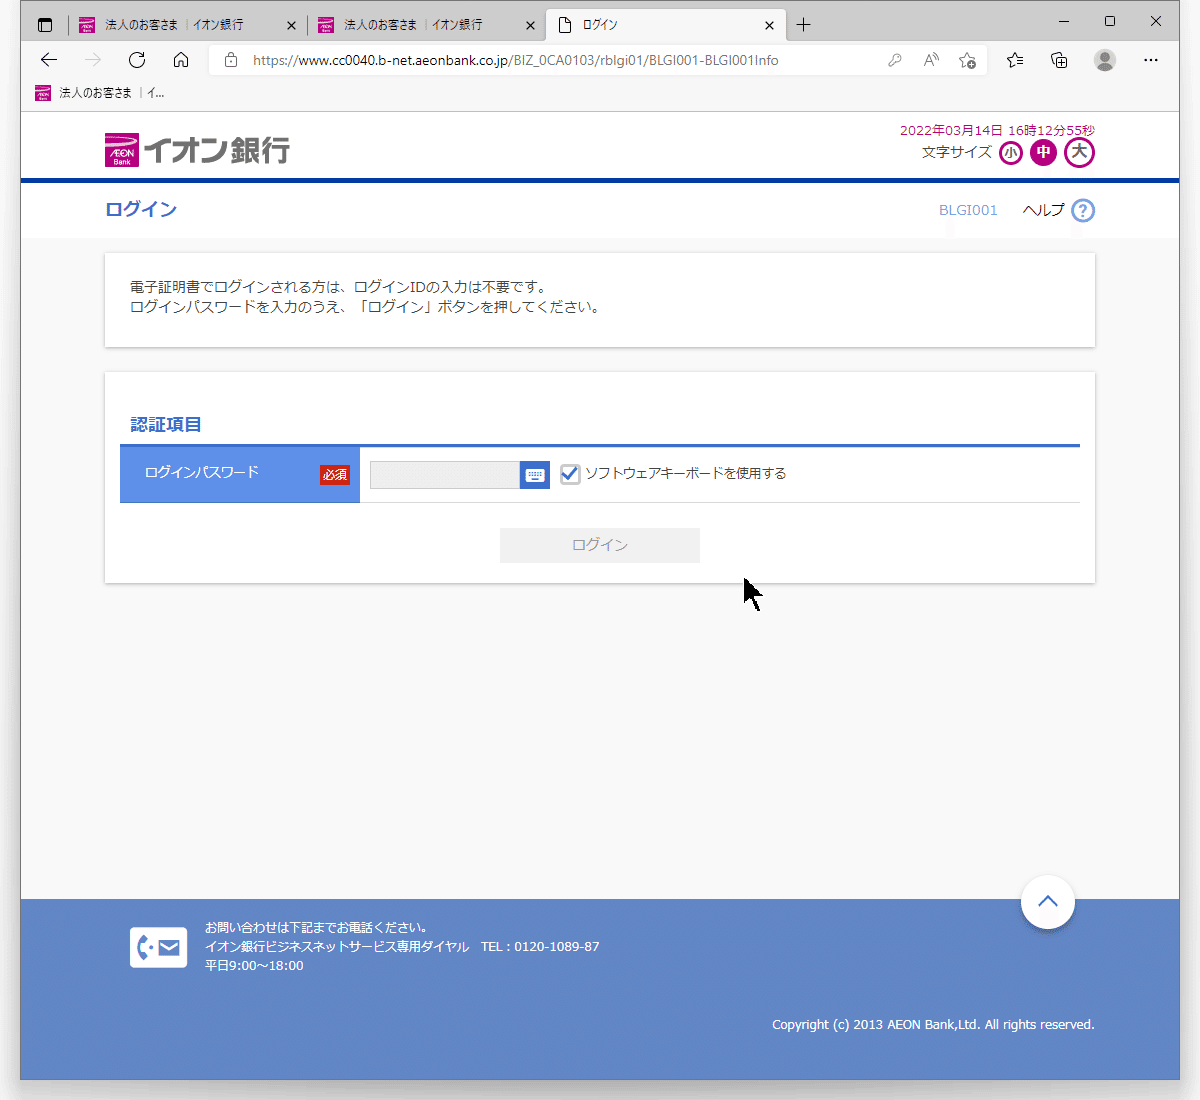Screen dimensions: 1200x1100
Task: Click the AEON Bank logo
Action: (196, 148)
